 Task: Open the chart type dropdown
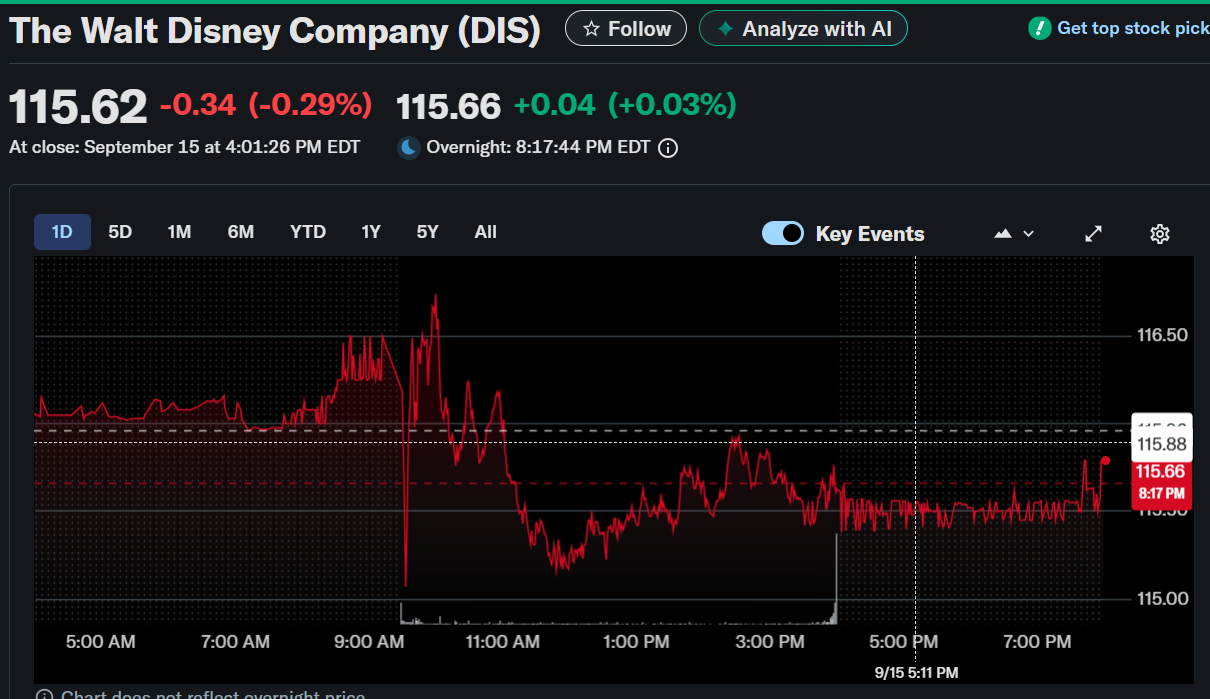tap(1014, 233)
